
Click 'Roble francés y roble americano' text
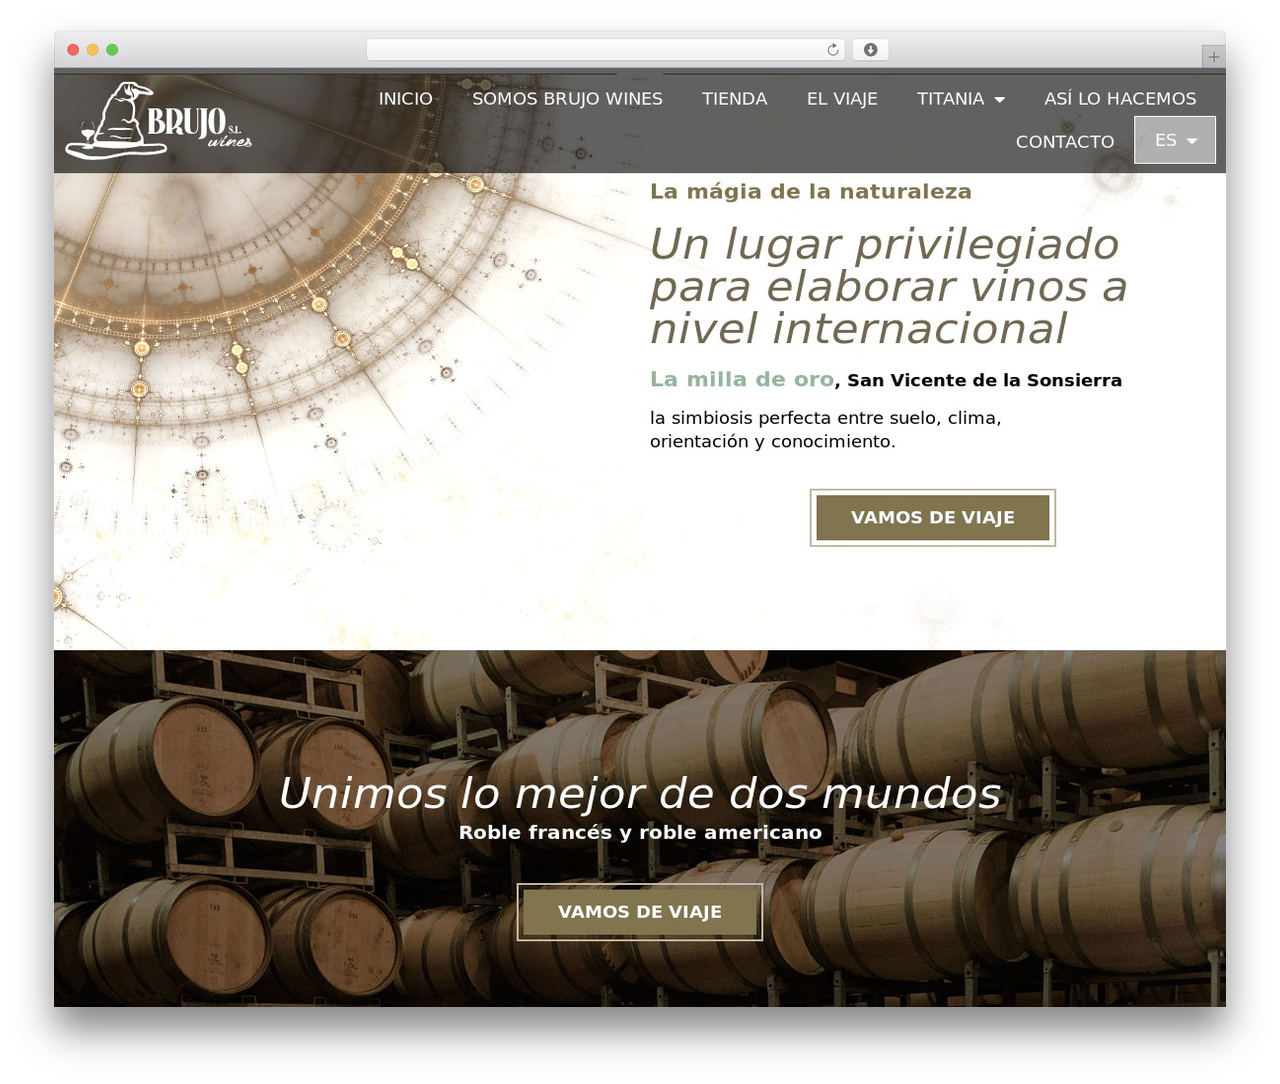pyautogui.click(x=640, y=832)
